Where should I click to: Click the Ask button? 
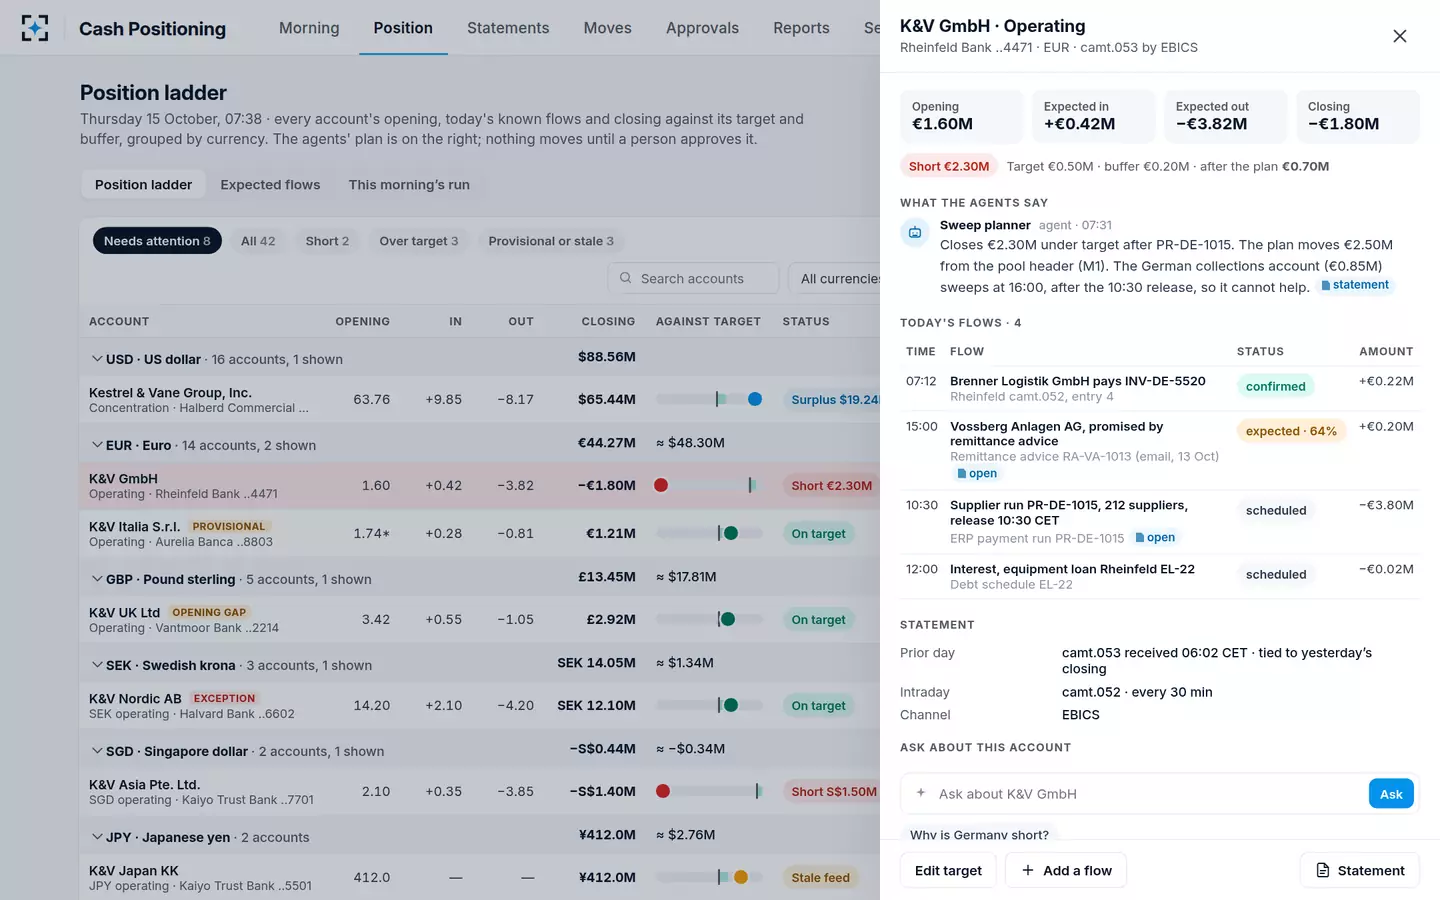[x=1391, y=794]
